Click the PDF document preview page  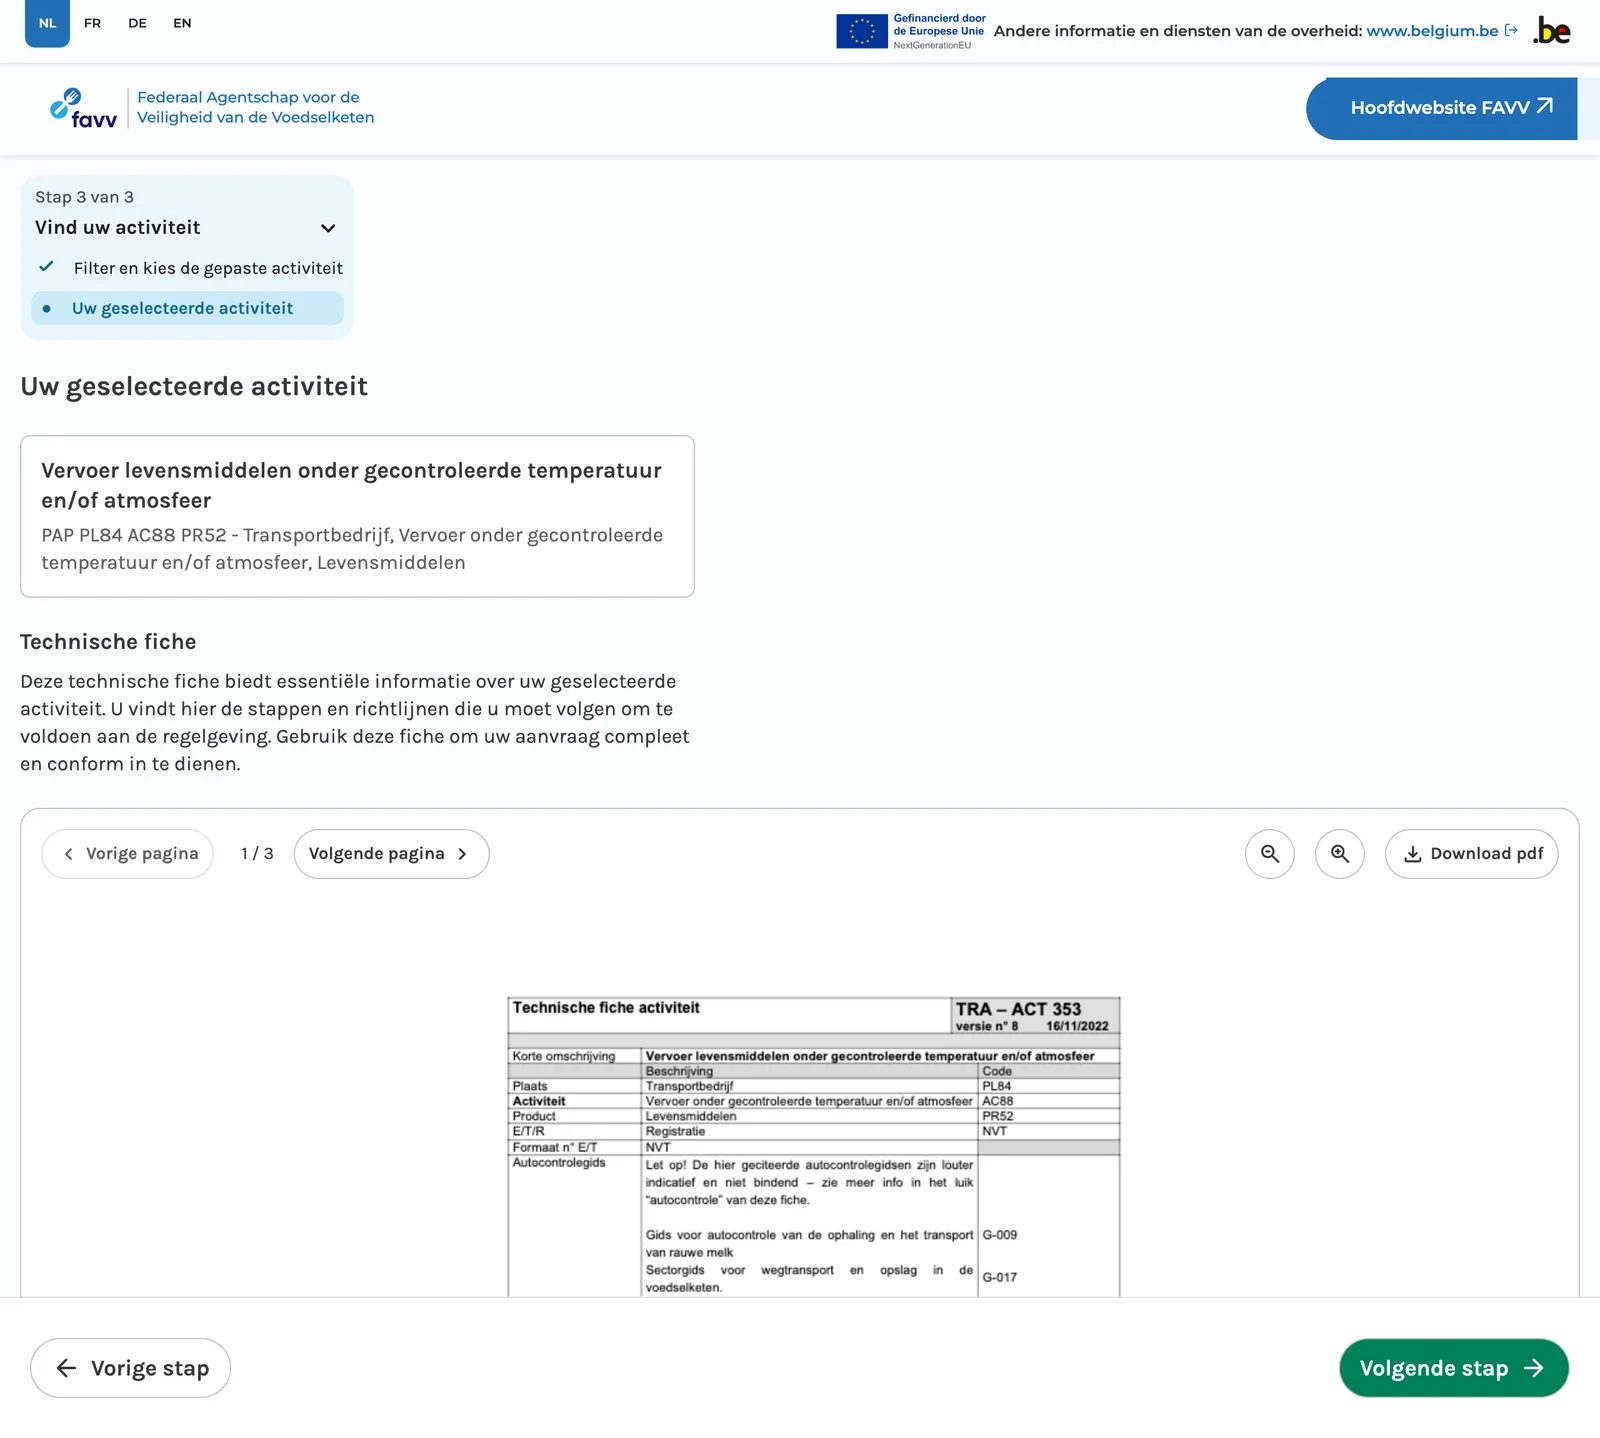(814, 1146)
